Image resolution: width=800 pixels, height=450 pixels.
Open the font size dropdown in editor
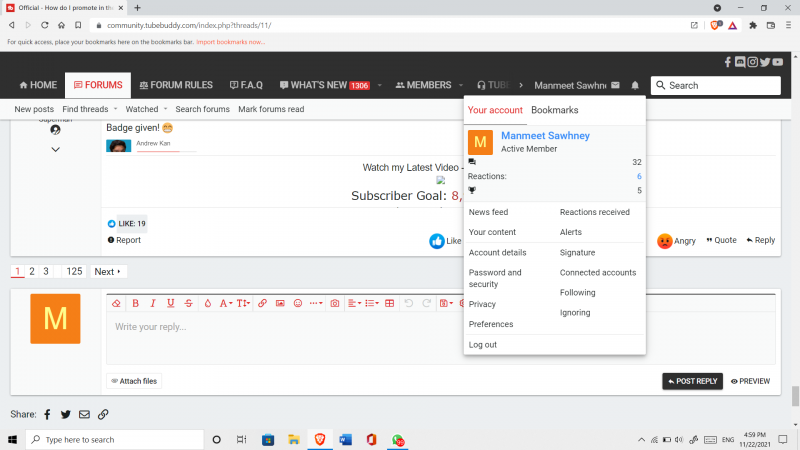pos(243,303)
